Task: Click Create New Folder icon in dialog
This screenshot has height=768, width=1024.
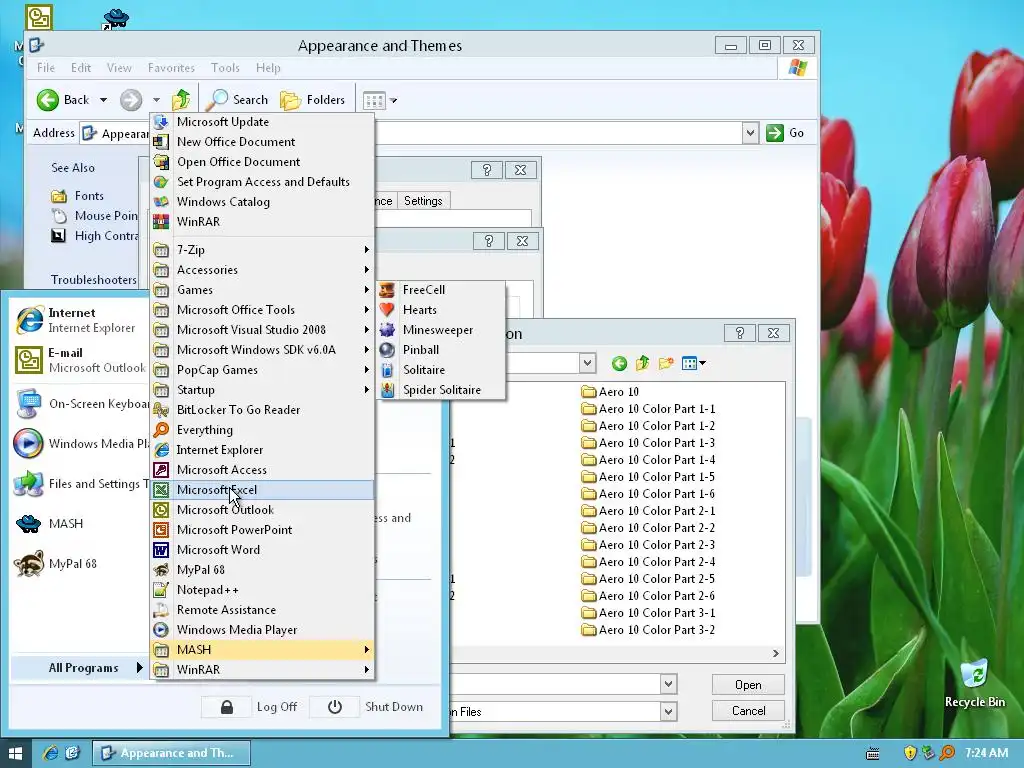Action: 665,363
